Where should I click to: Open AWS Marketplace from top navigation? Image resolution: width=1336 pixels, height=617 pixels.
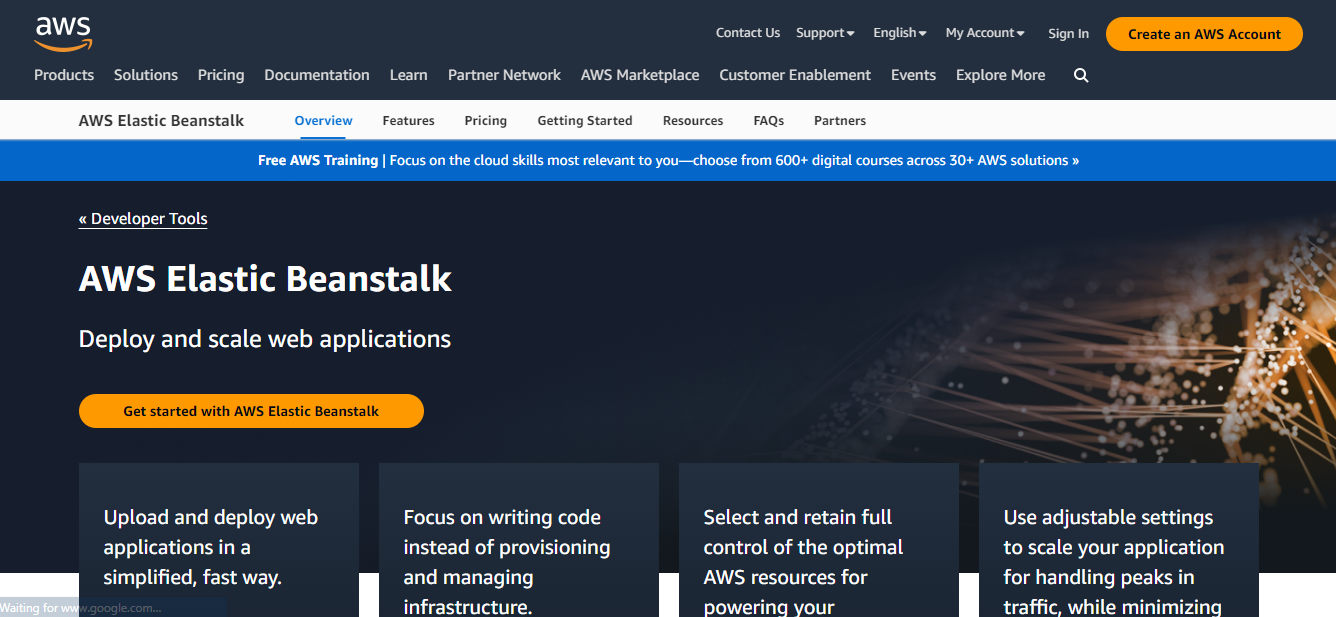tap(640, 75)
